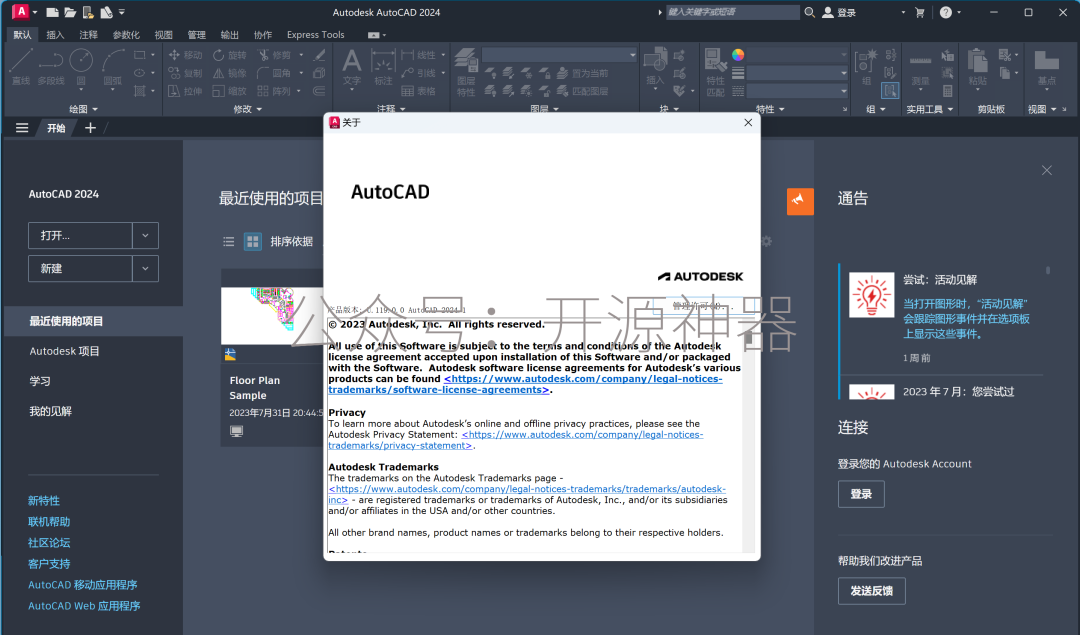Open the Floor Plan Sample thumbnail
This screenshot has height=635, width=1080.
click(x=272, y=316)
